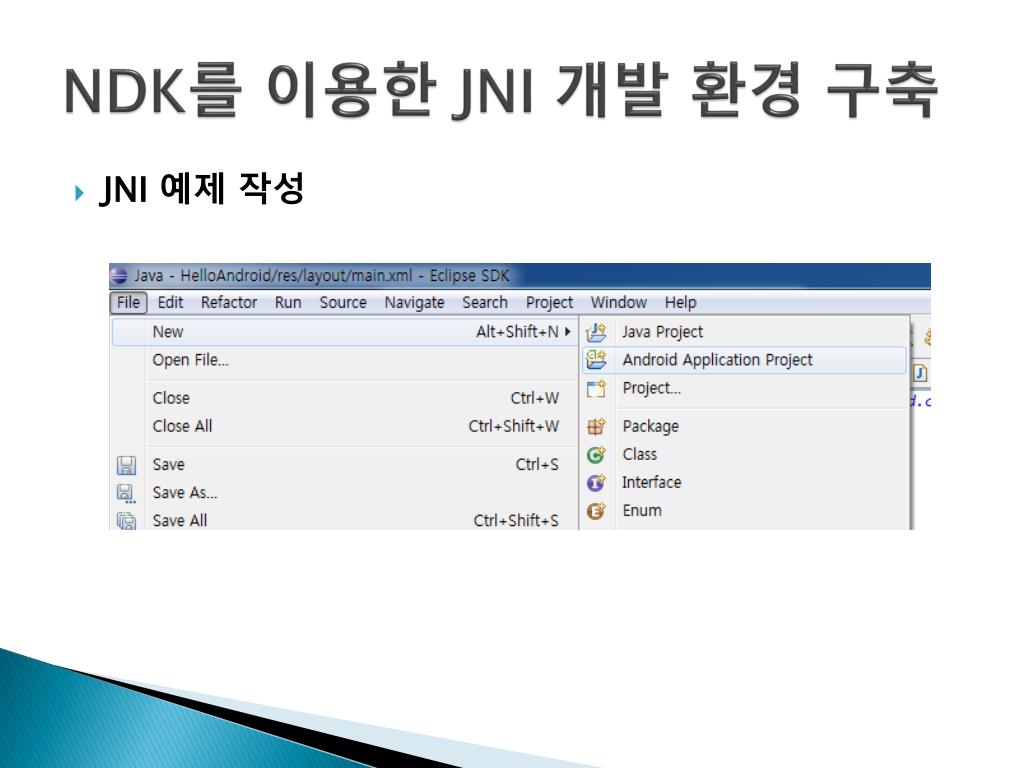Choose Save from the File menu
1024x768 pixels.
coord(345,464)
